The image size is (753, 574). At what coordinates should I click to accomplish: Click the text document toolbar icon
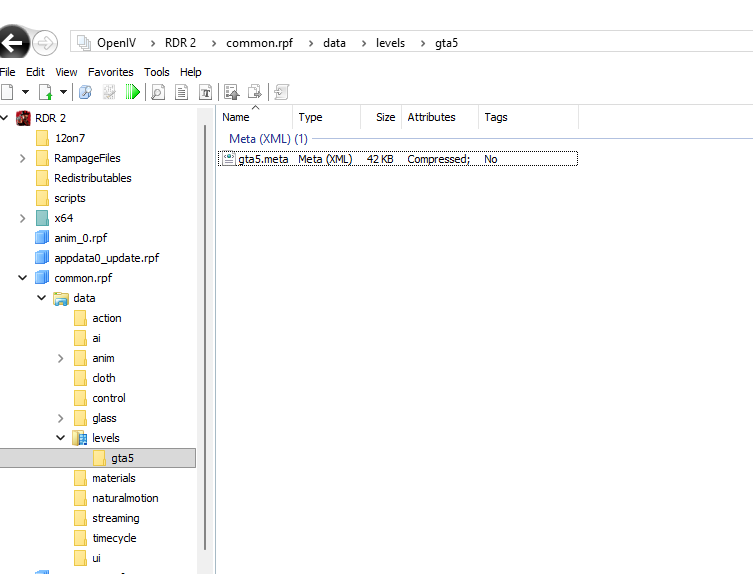coord(182,92)
